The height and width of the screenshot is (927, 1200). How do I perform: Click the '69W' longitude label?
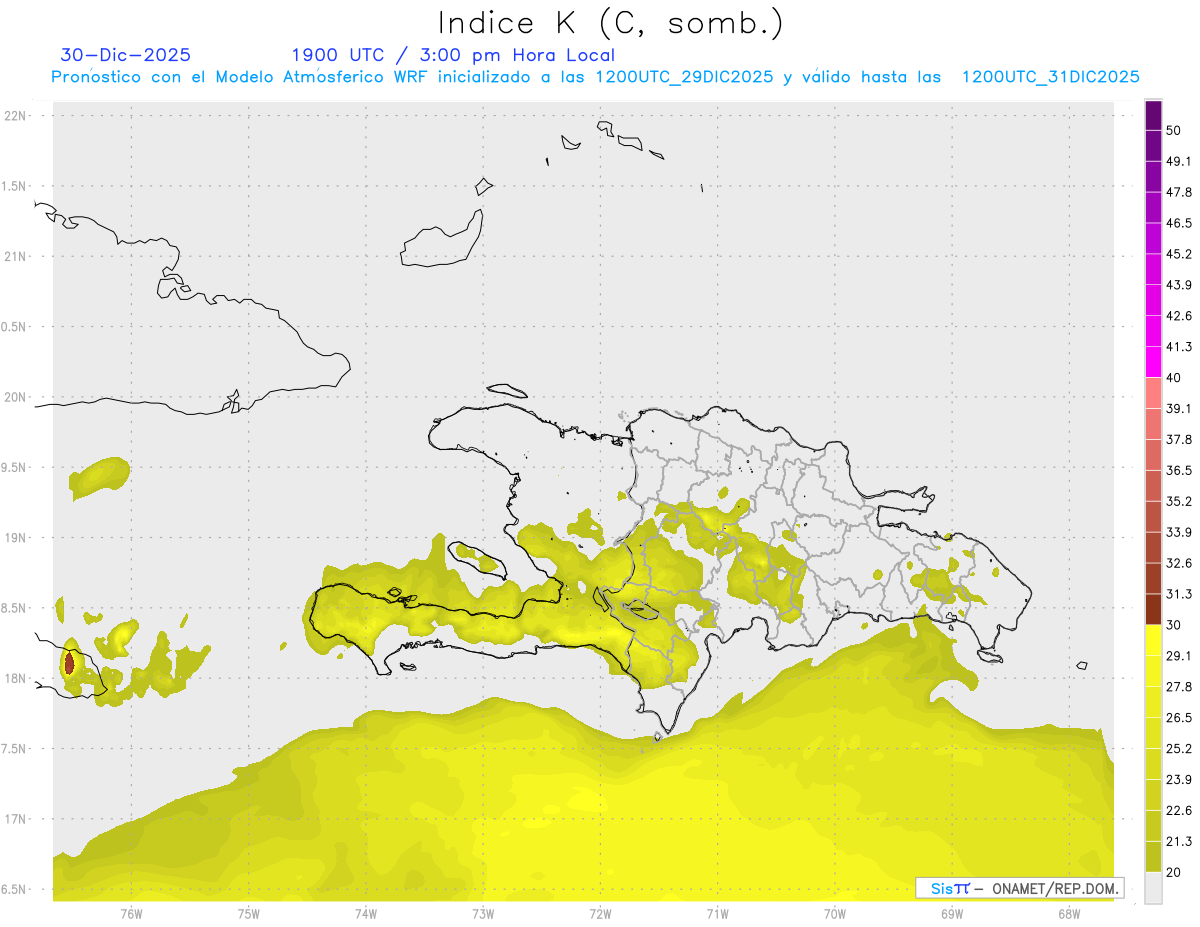(952, 914)
